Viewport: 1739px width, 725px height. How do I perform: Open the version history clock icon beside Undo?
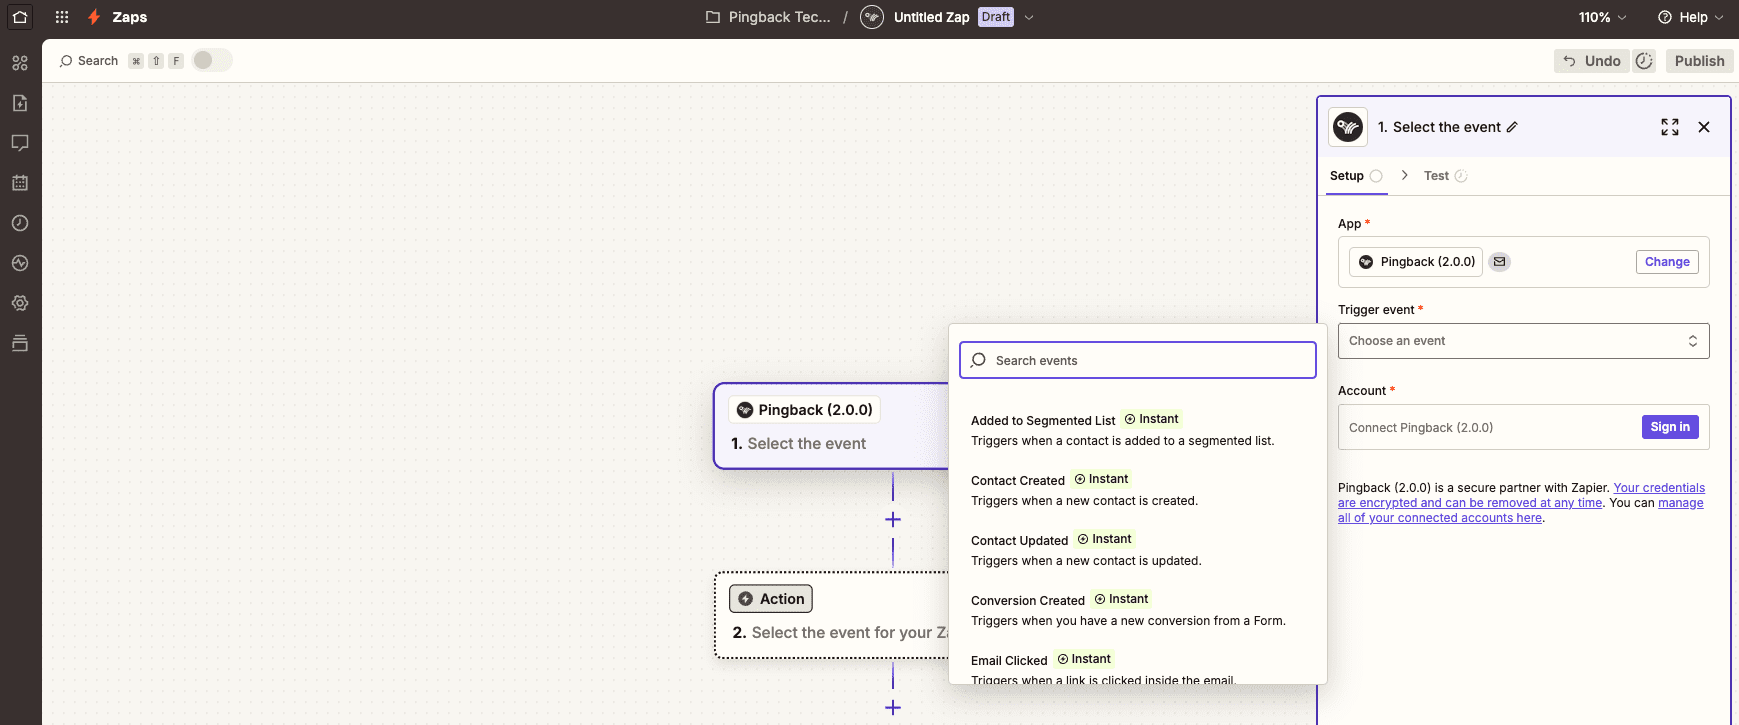point(1644,61)
